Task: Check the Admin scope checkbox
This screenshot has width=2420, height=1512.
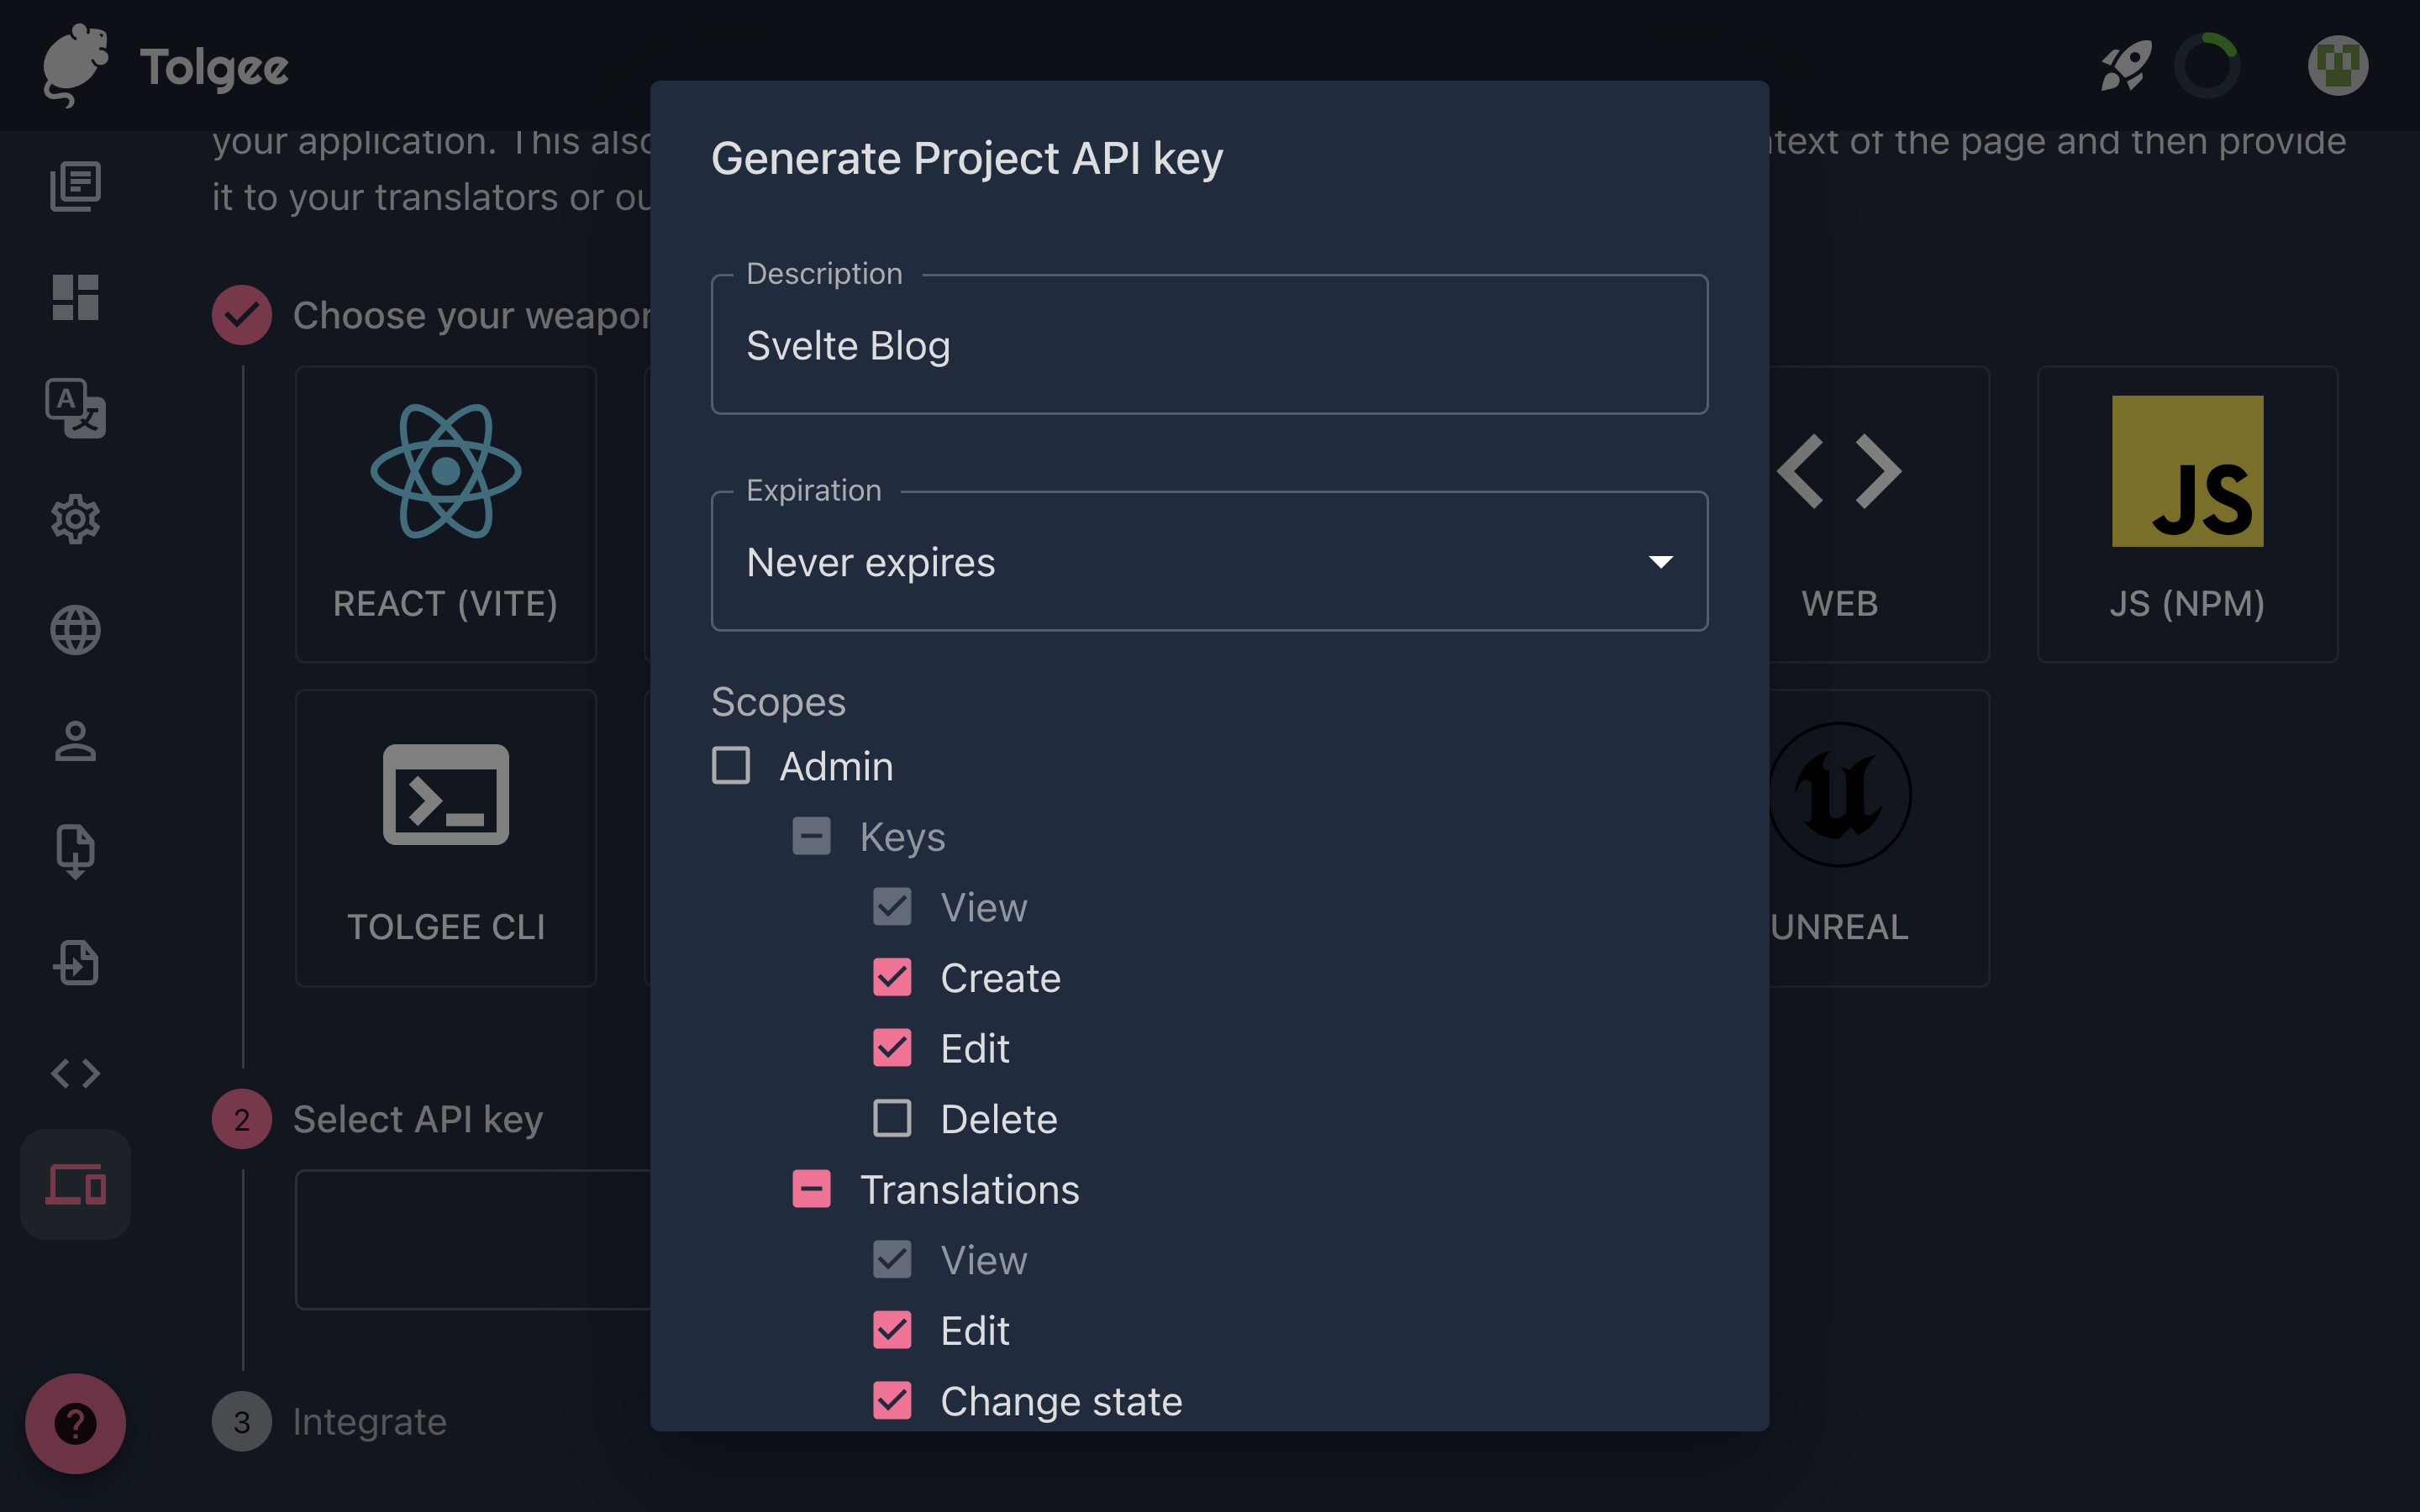Action: [x=731, y=765]
